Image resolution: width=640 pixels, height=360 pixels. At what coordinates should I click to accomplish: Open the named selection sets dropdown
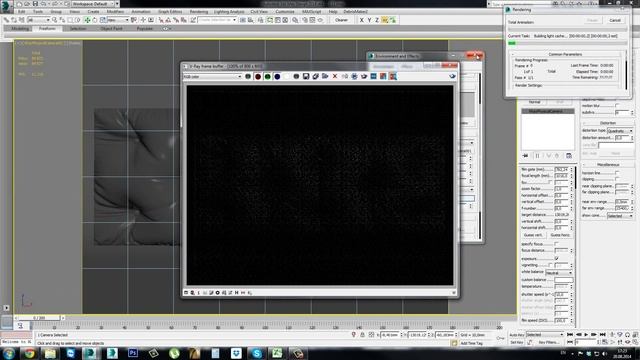pyautogui.click(x=217, y=20)
